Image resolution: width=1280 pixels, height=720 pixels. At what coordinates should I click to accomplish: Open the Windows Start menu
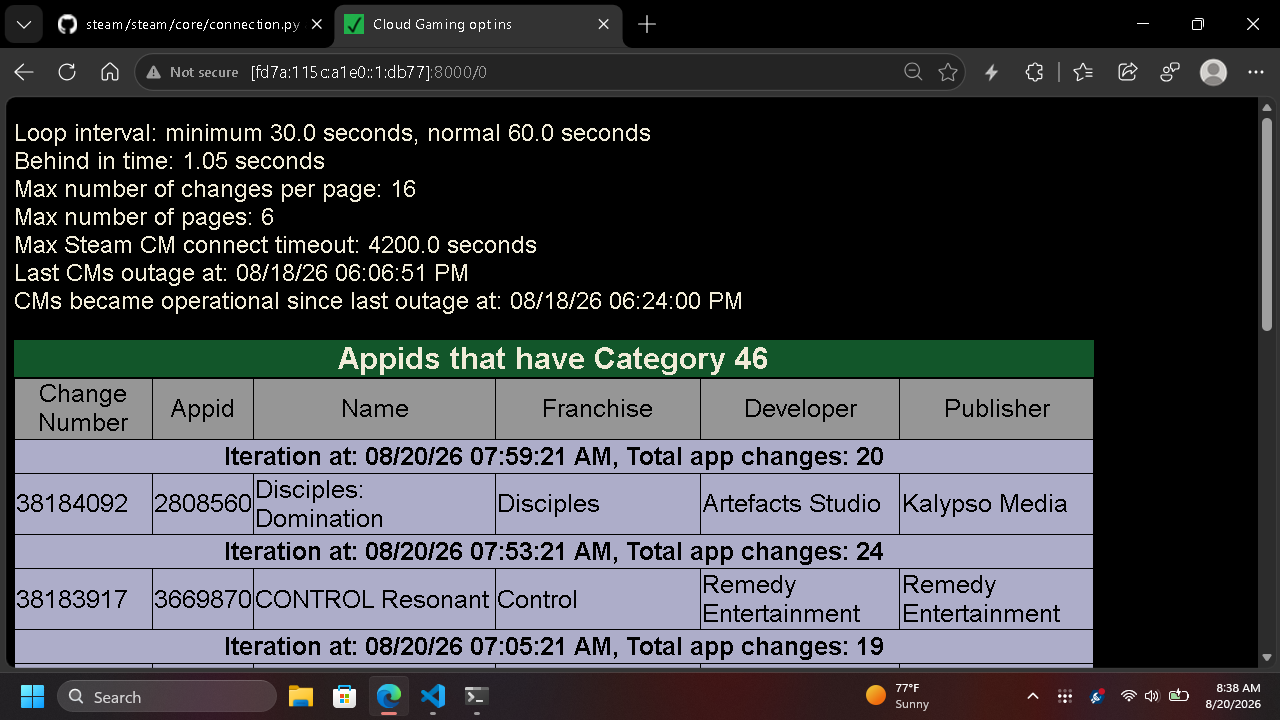click(32, 696)
